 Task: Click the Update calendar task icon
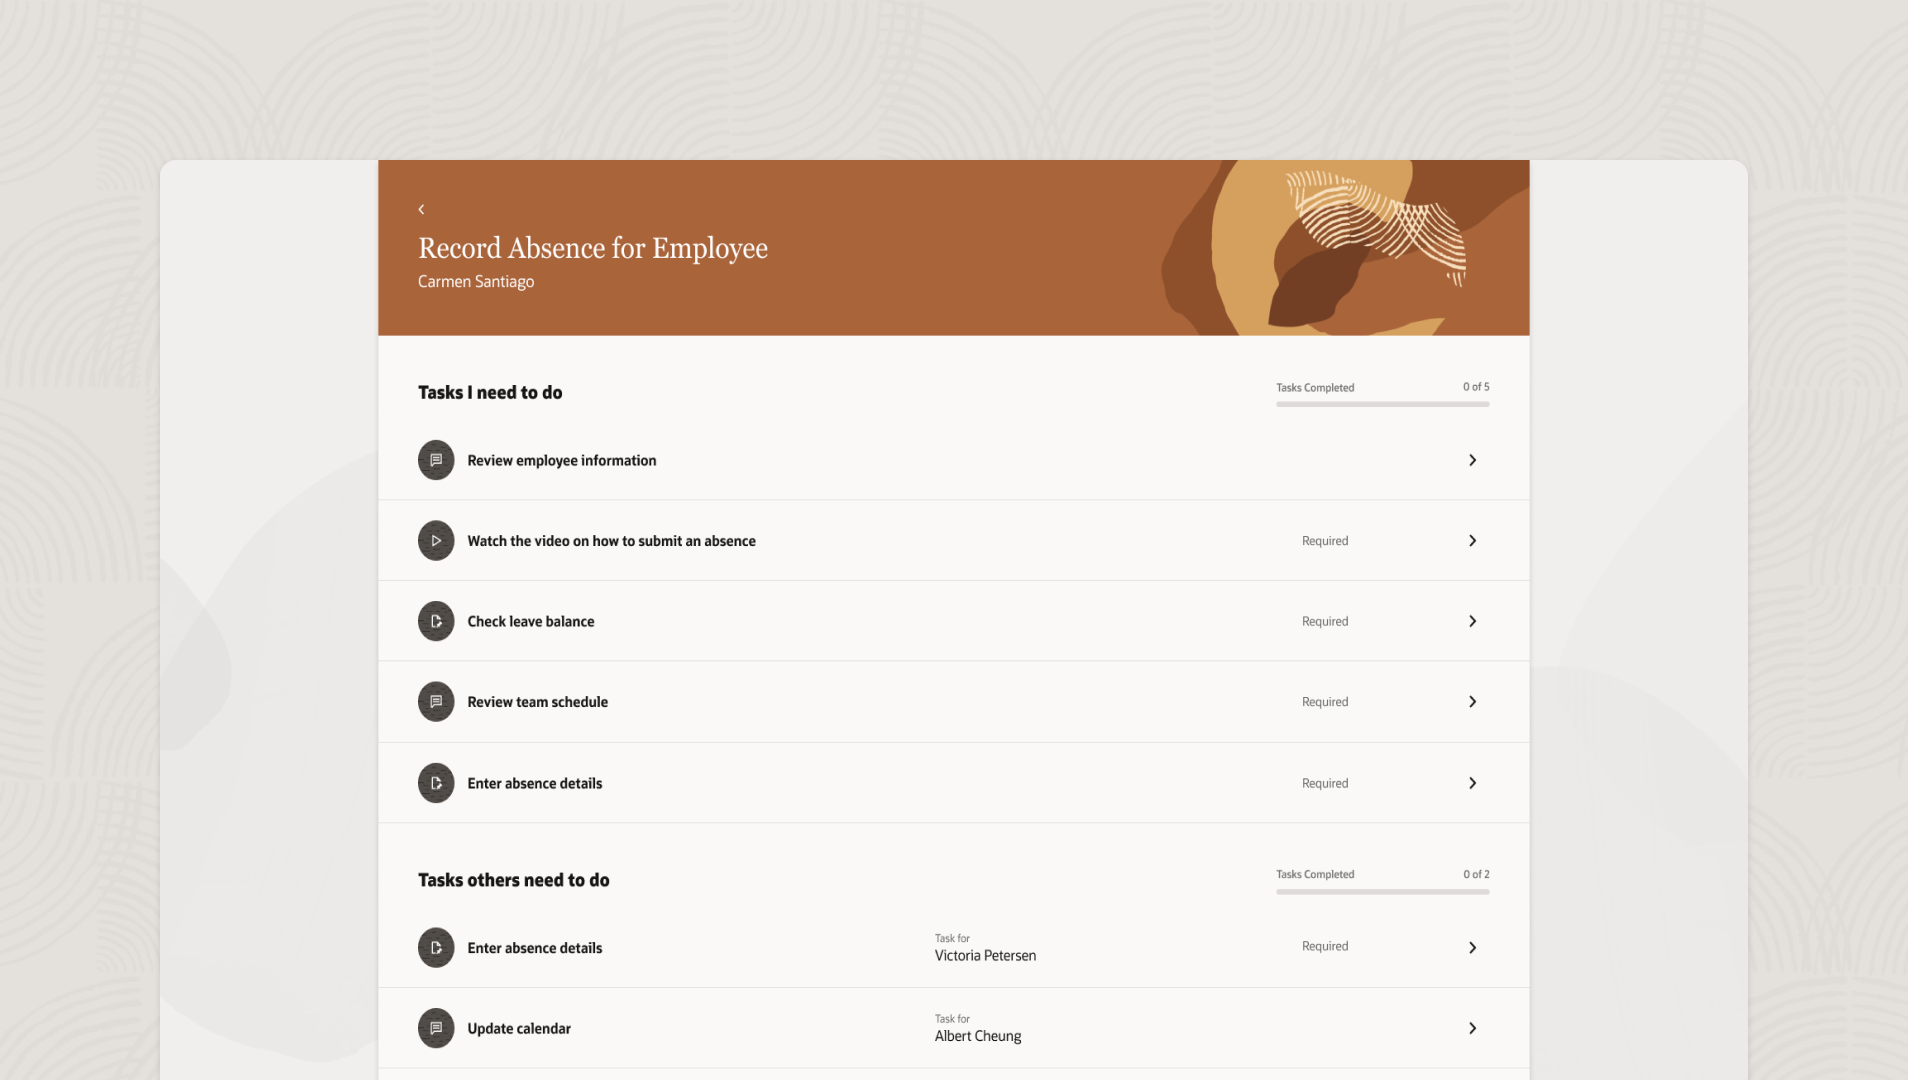(x=436, y=1028)
